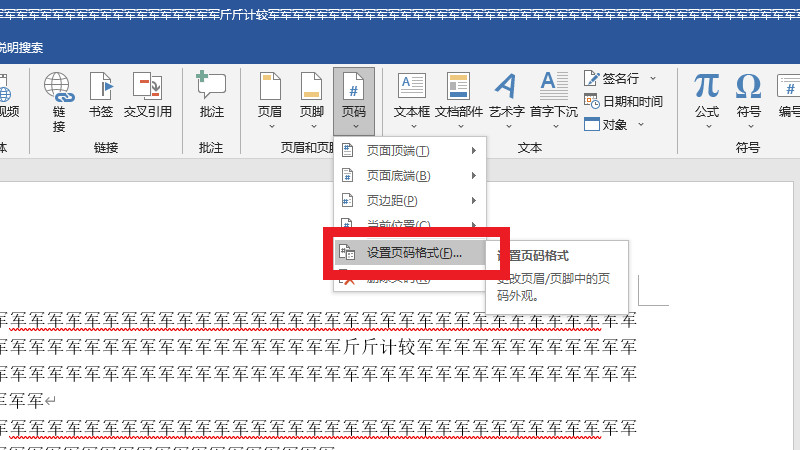This screenshot has height=450, width=800.
Task: Insert WordArt (艺术字)
Action: pos(507,101)
